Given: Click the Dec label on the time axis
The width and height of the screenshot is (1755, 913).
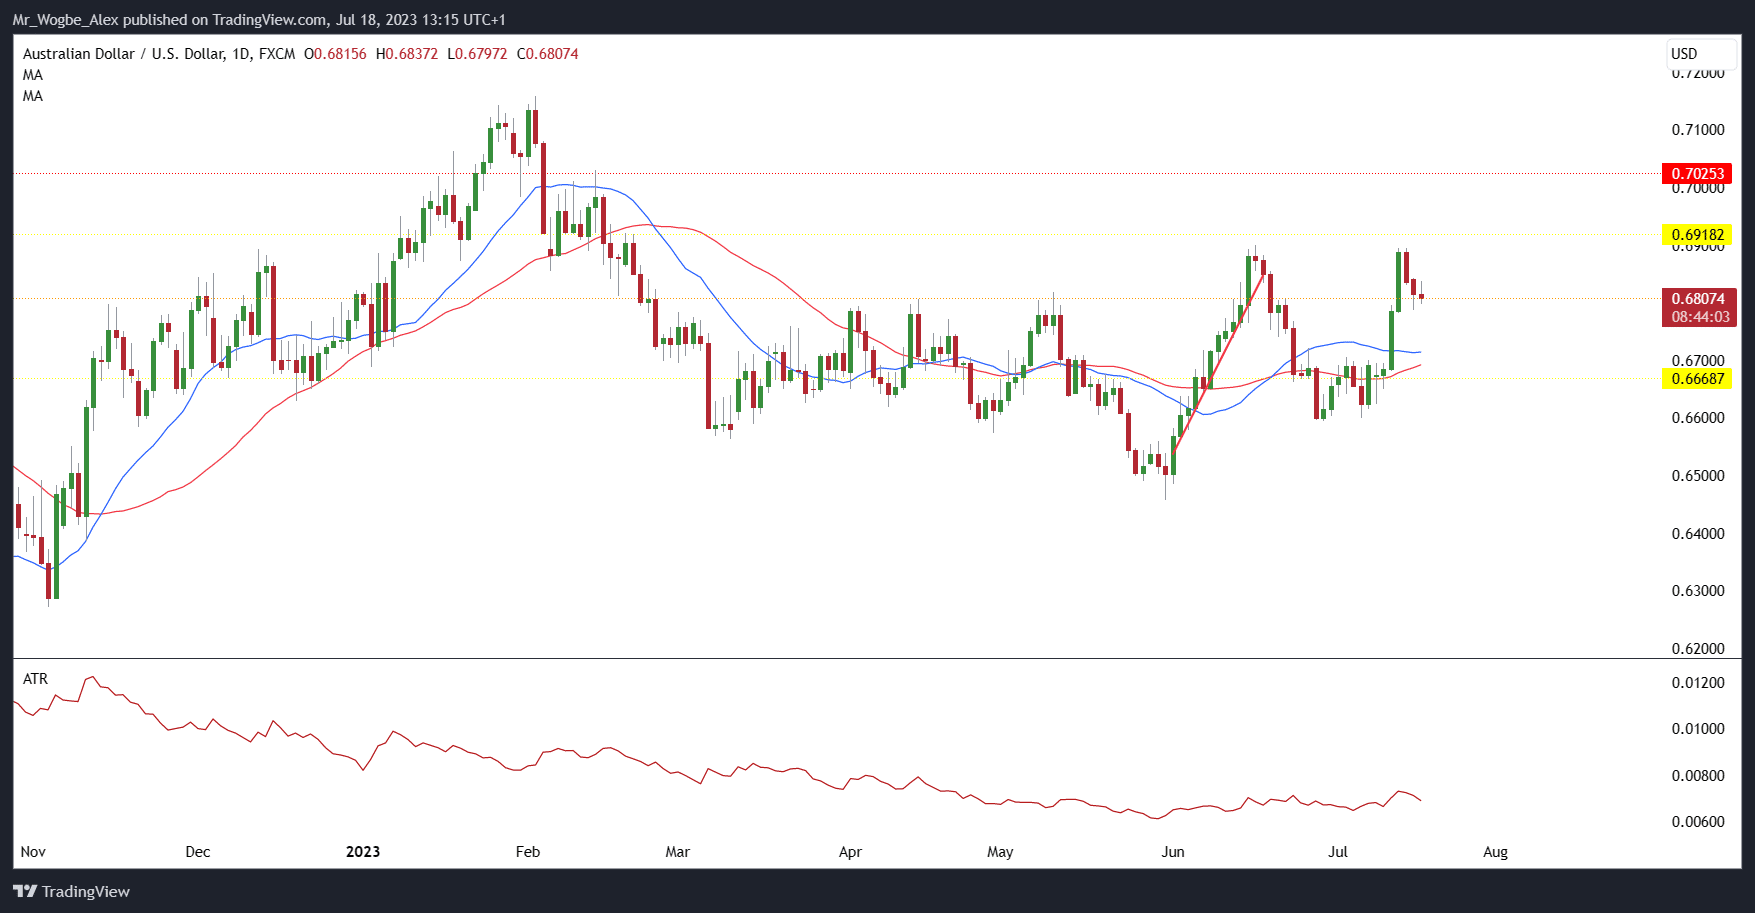Looking at the screenshot, I should tap(198, 852).
